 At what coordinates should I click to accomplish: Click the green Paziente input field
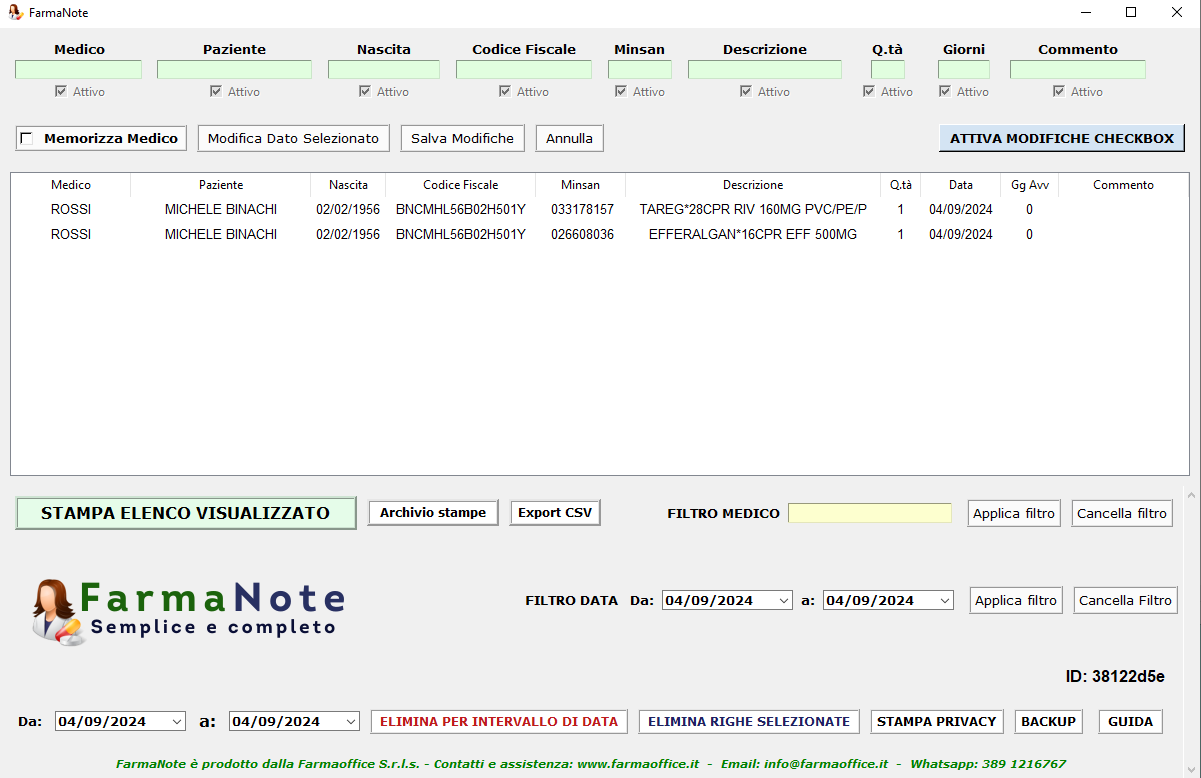point(234,70)
